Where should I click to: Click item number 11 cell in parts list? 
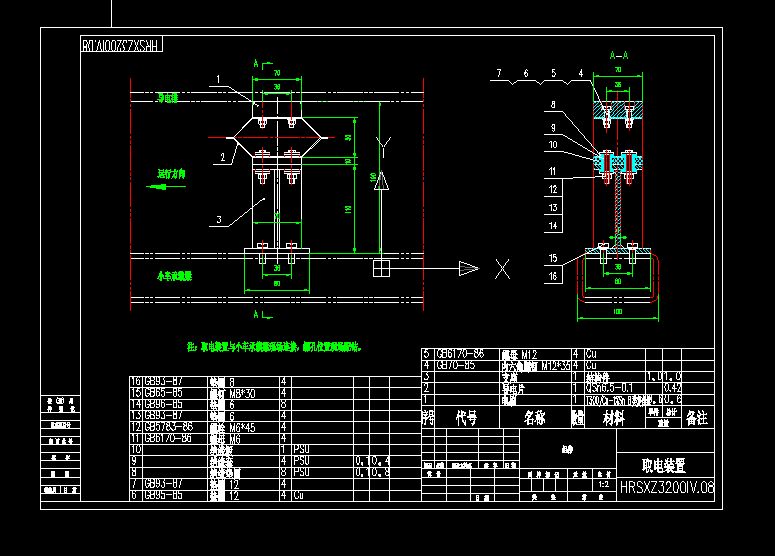coord(135,438)
